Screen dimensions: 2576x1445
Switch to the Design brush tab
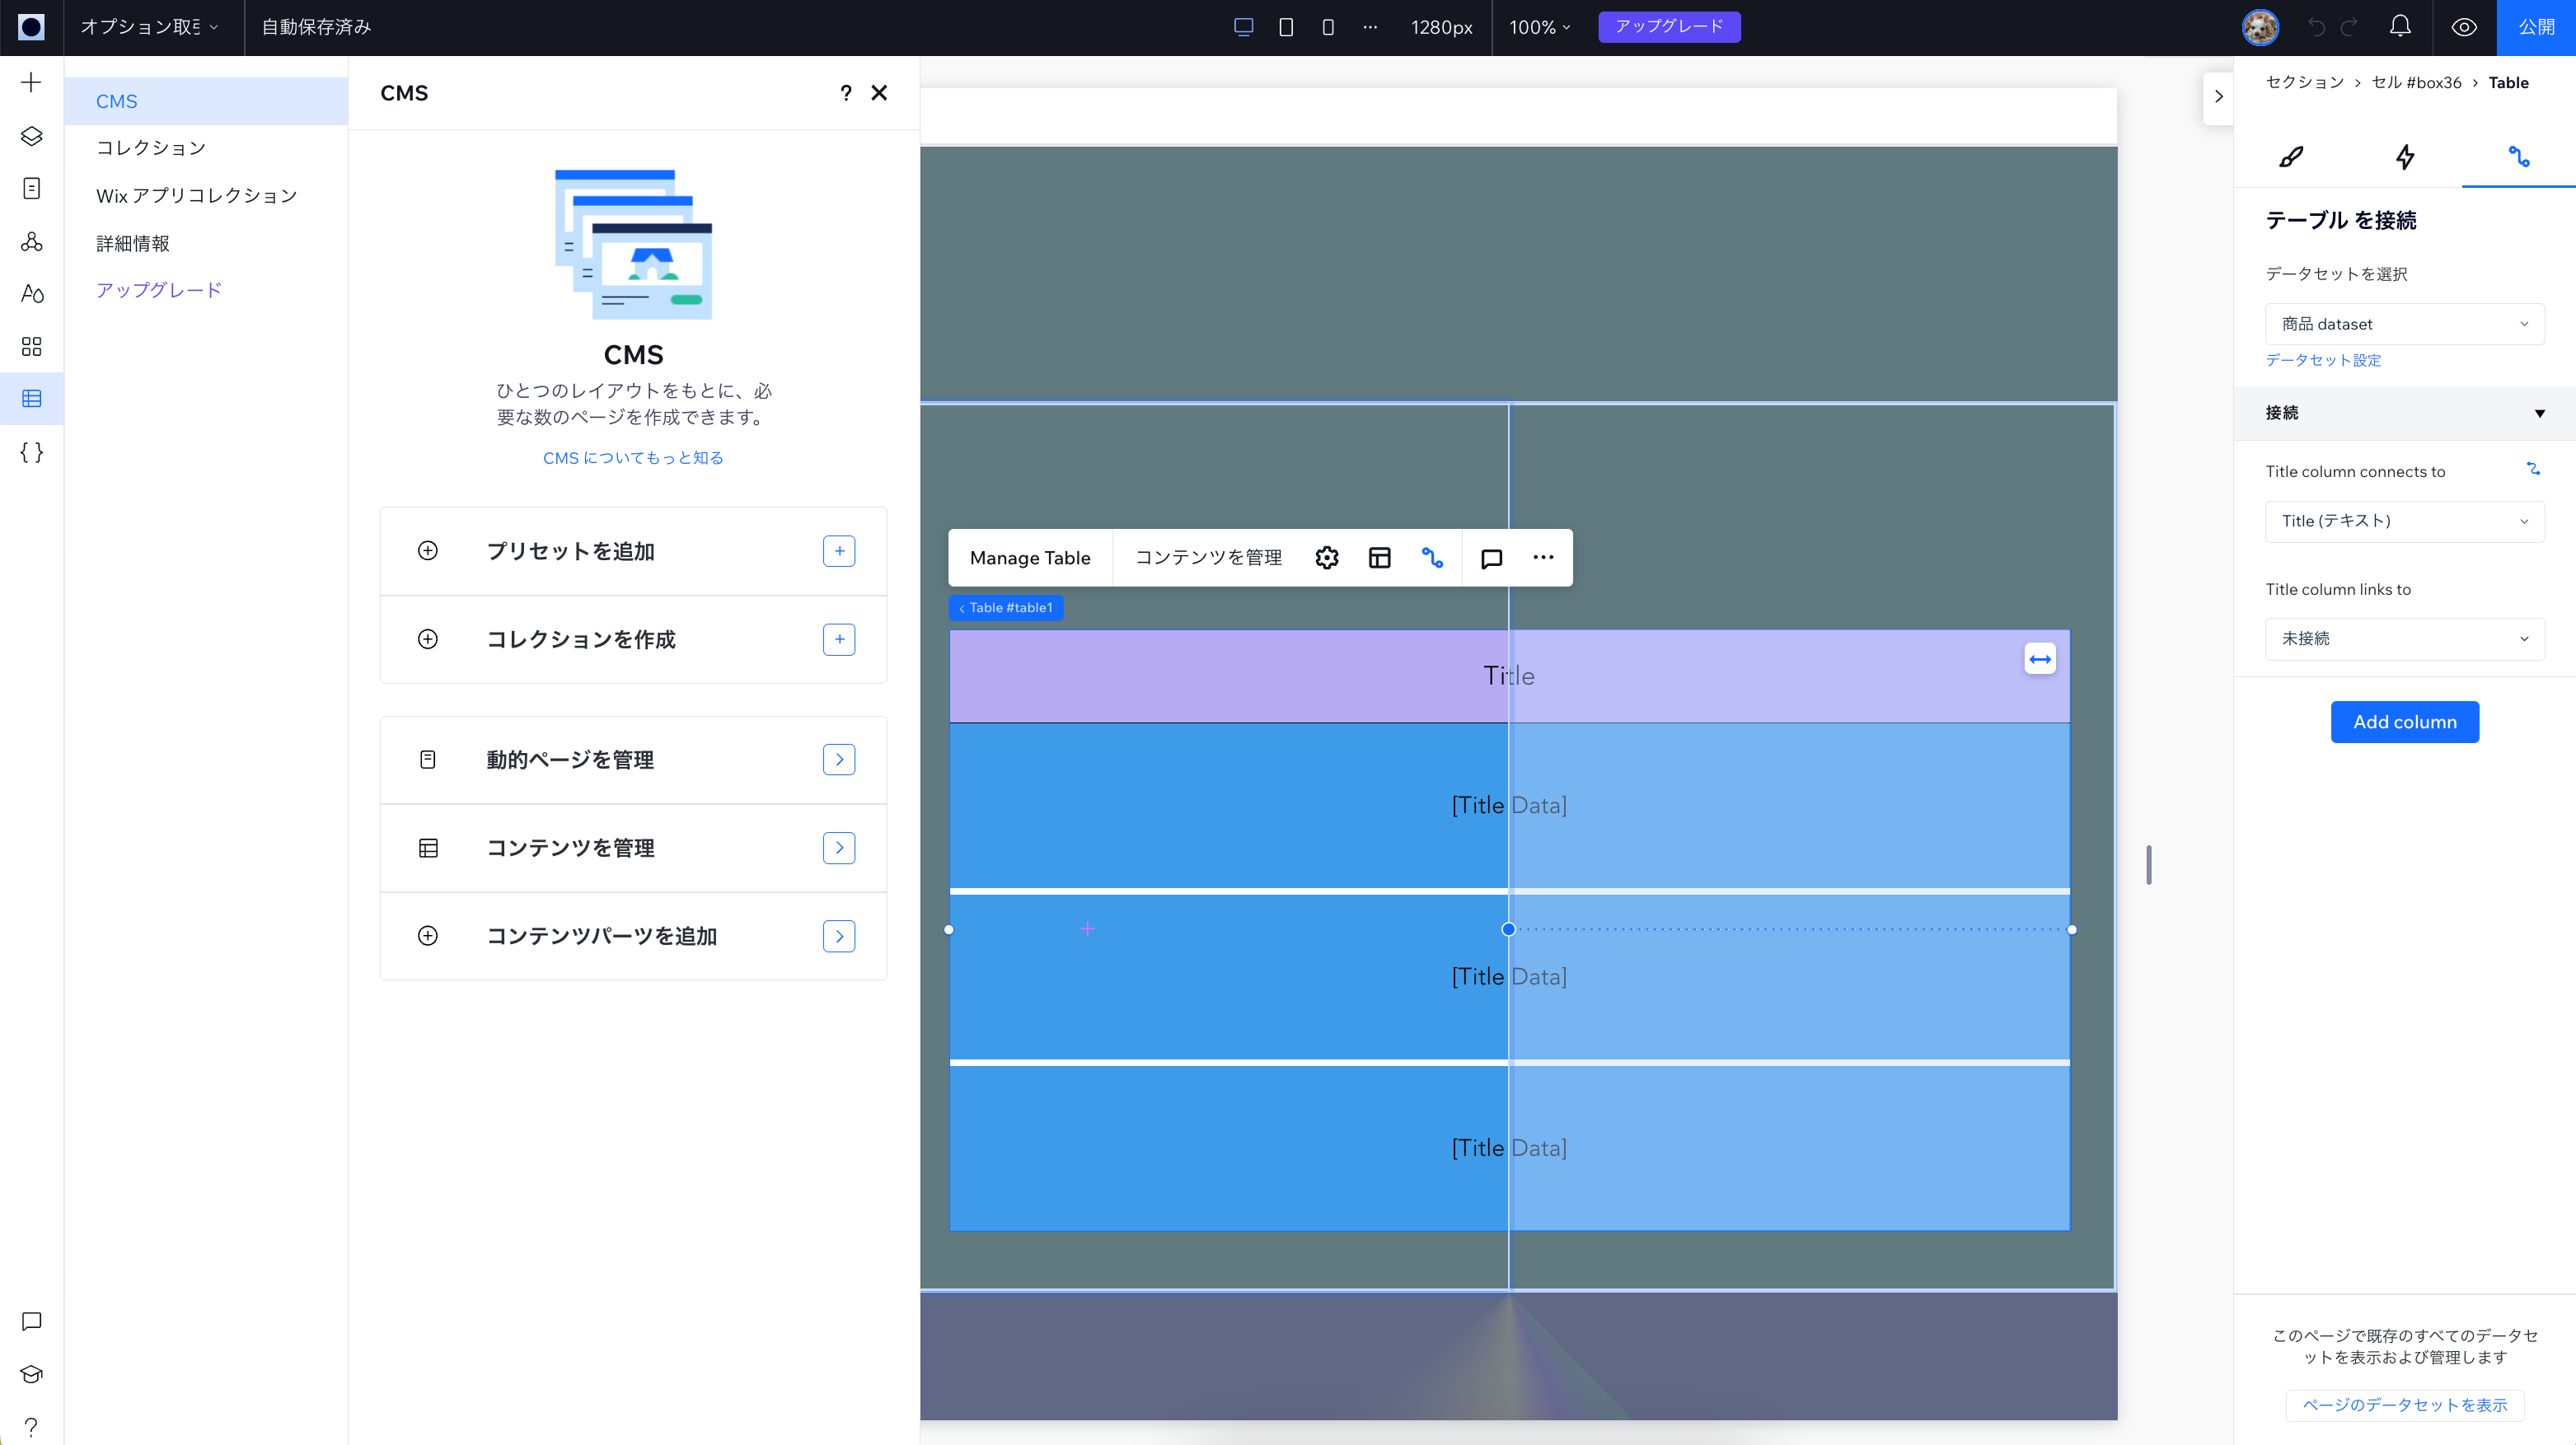2291,157
